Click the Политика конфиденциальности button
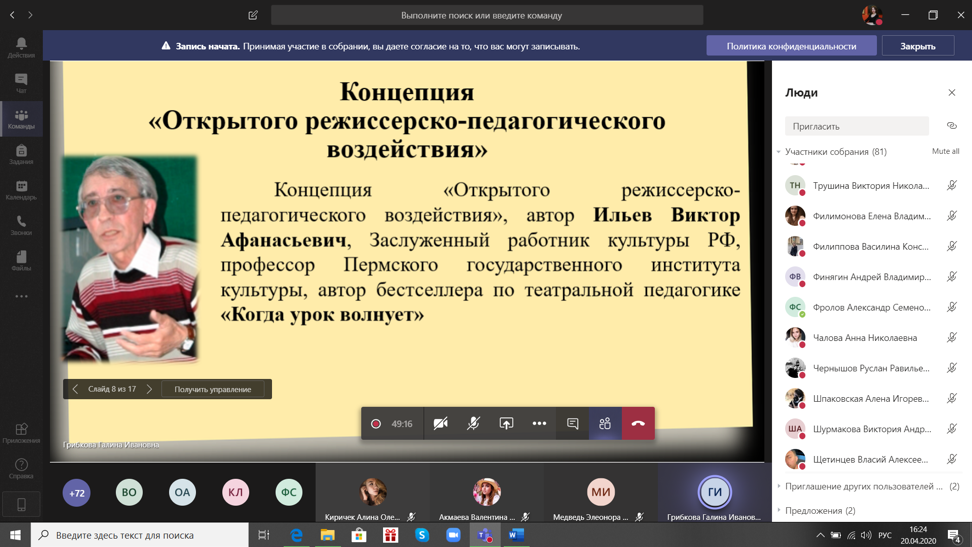The width and height of the screenshot is (972, 547). click(x=791, y=46)
